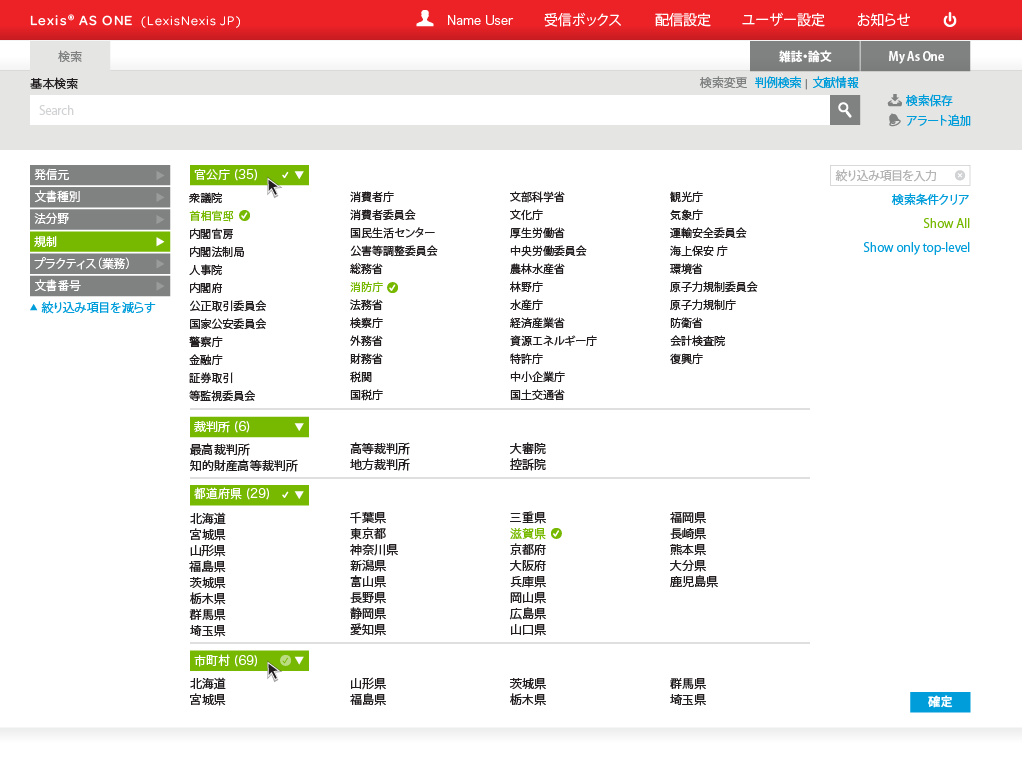
Task: Select 観光庁 agency
Action: [x=686, y=197]
